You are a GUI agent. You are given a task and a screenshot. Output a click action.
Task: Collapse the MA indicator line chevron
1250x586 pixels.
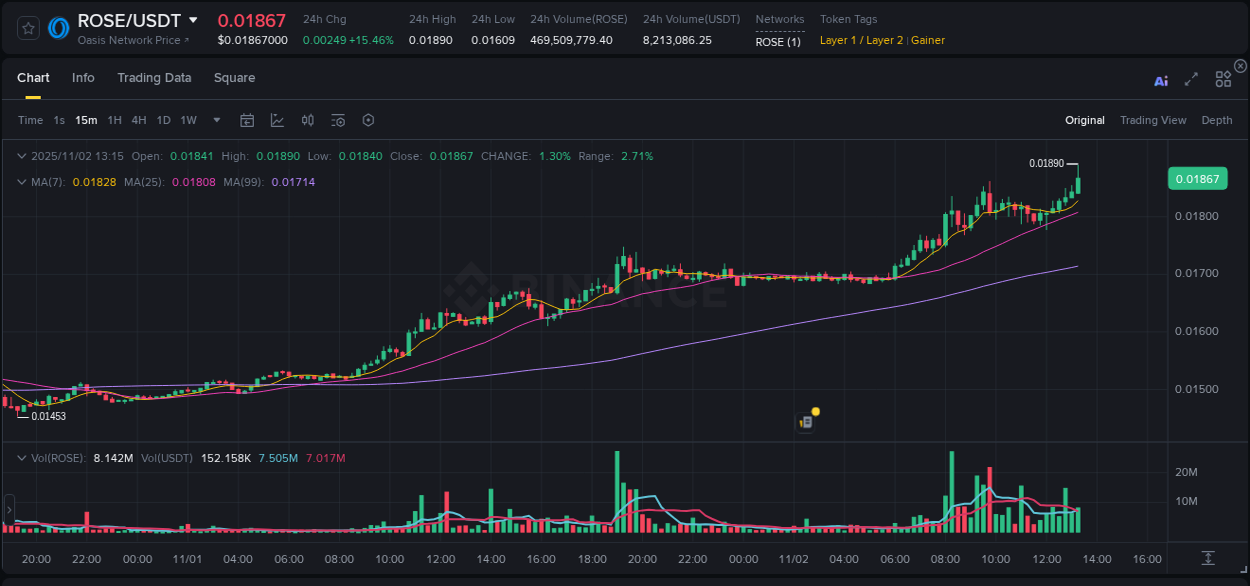[x=22, y=182]
